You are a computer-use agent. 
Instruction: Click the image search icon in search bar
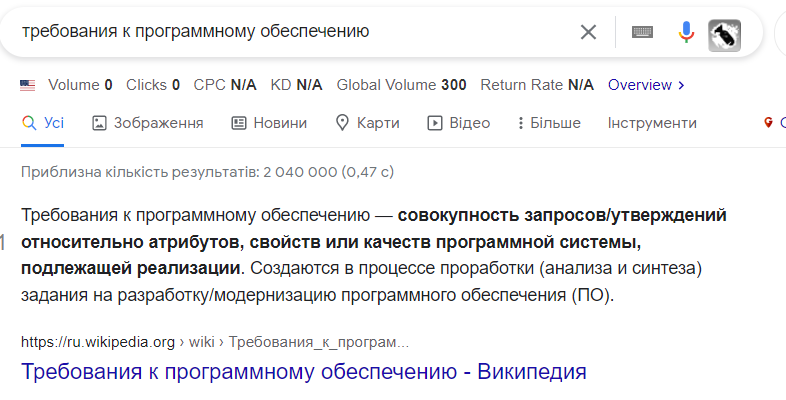[x=724, y=34]
